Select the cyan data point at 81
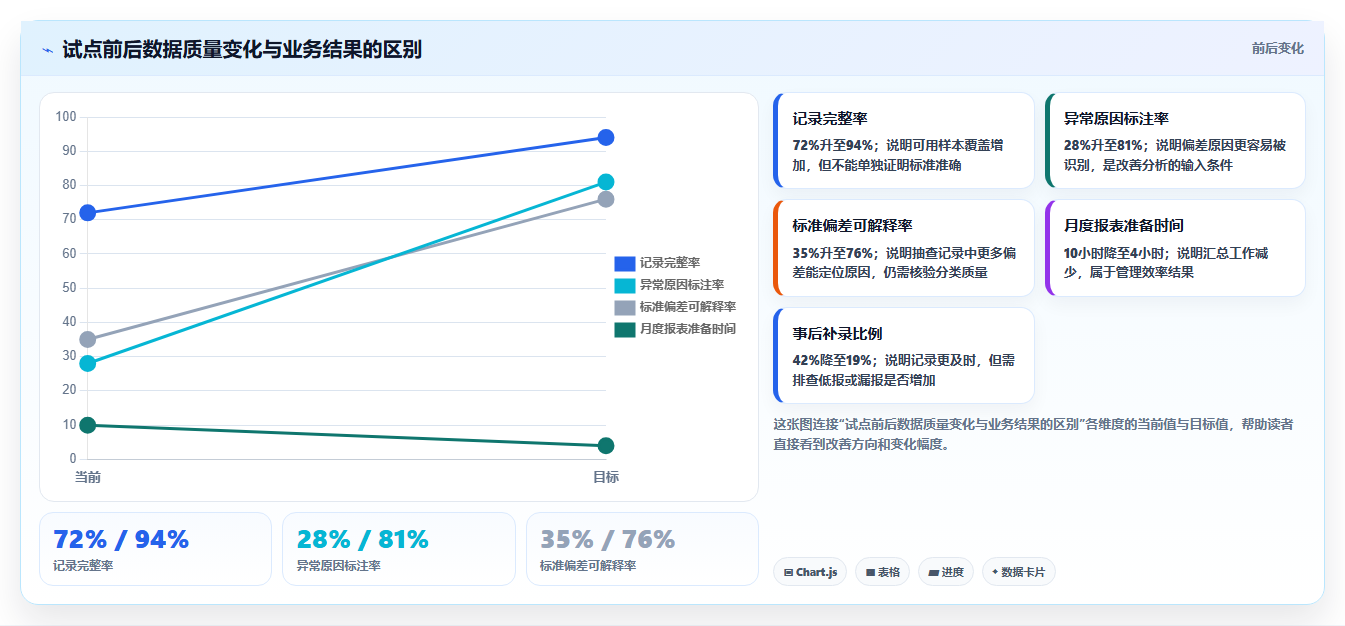Viewport: 1345px width, 626px height. (x=606, y=182)
